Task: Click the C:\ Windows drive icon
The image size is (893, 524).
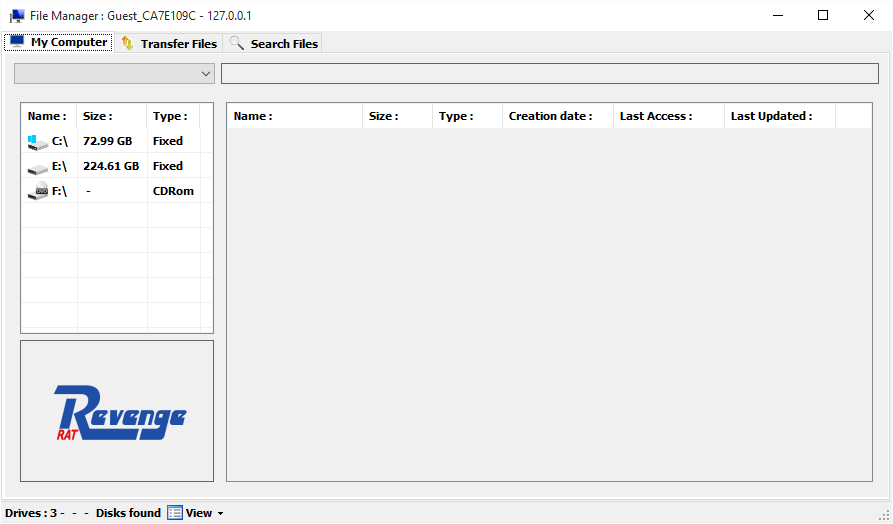Action: pos(38,142)
